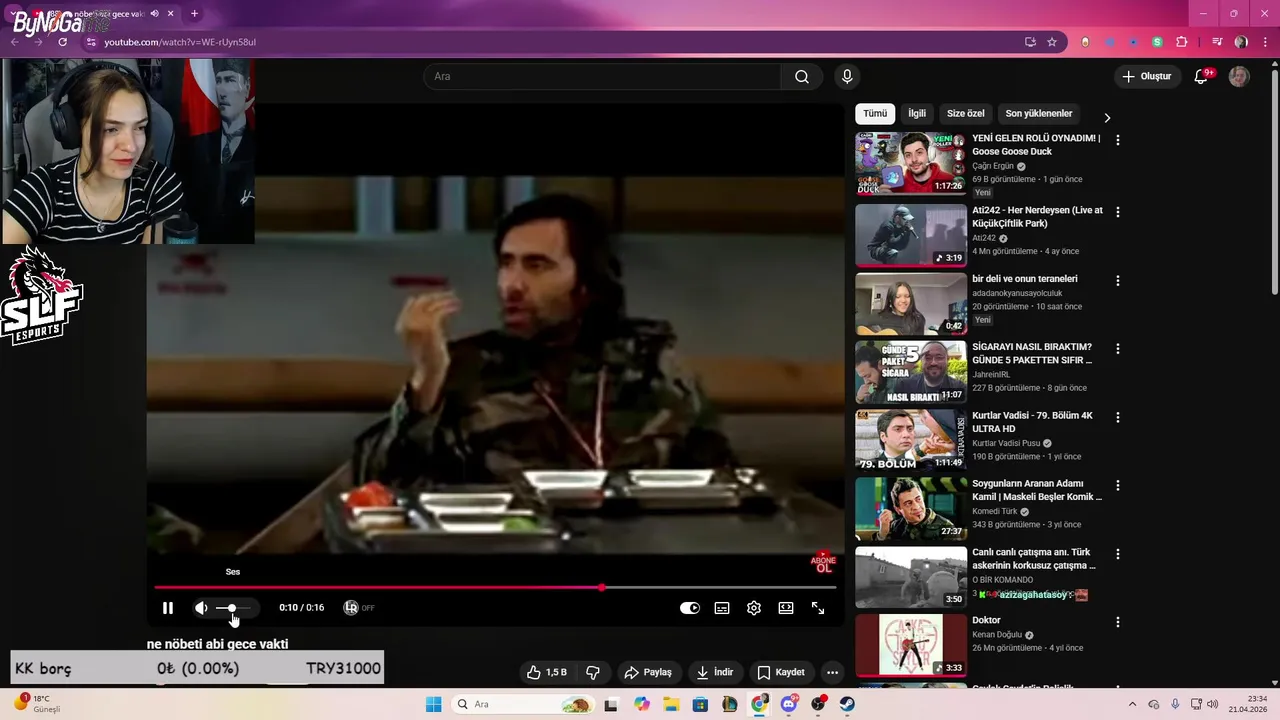
Task: Mute the tab using its speaker icon
Action: coord(154,14)
